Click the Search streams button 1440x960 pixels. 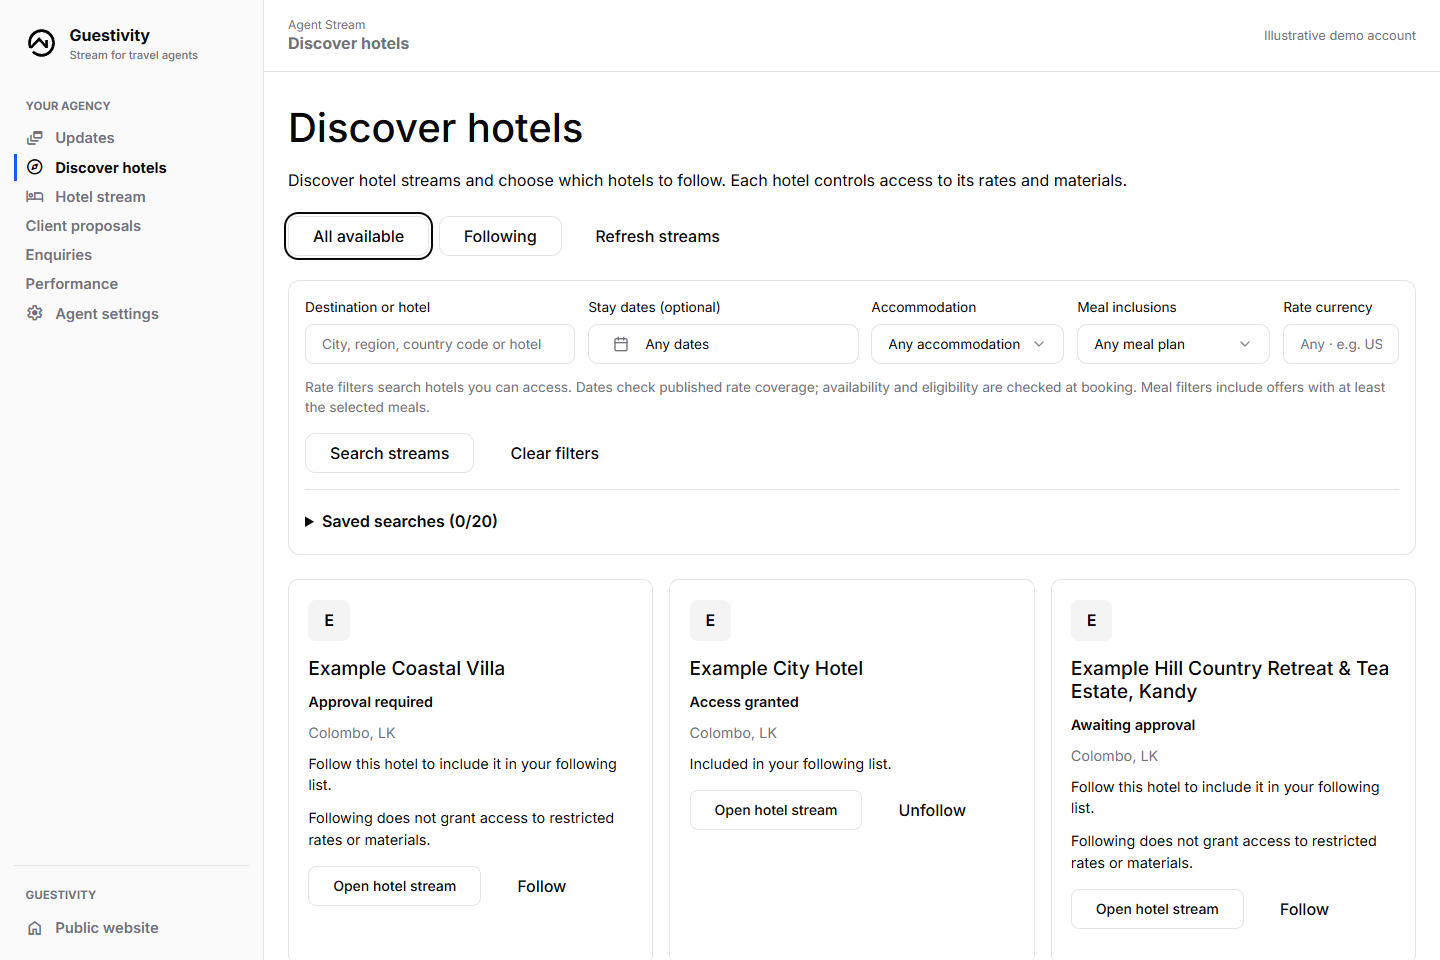point(390,453)
